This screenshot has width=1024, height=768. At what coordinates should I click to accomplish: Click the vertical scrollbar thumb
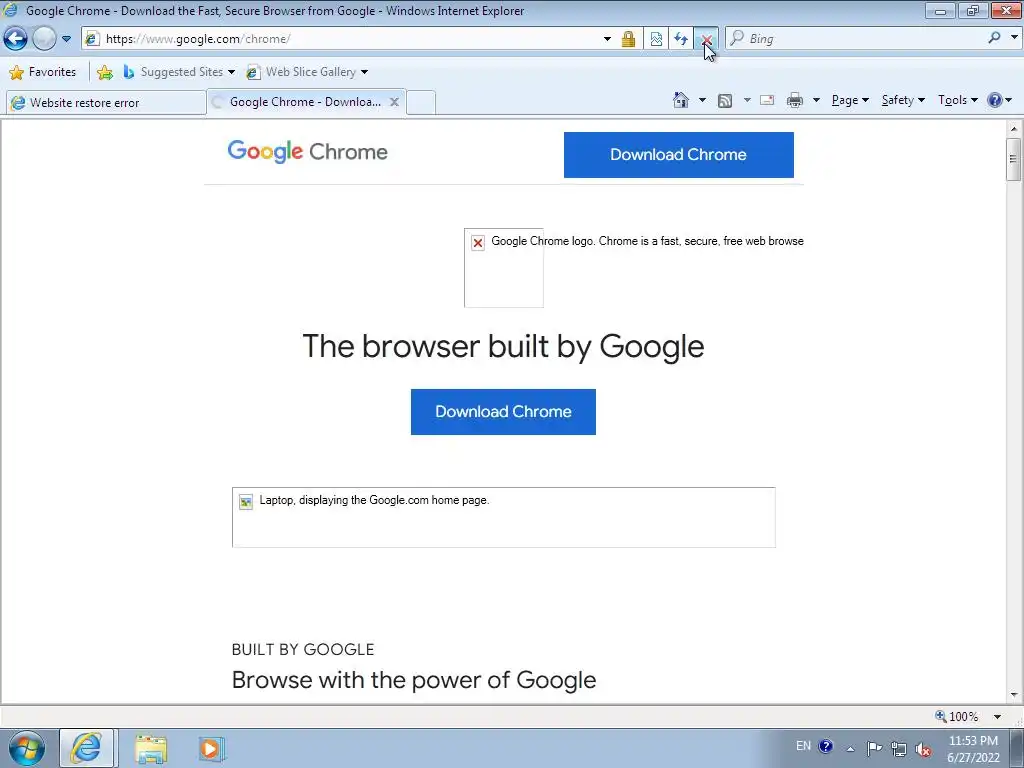[1014, 159]
